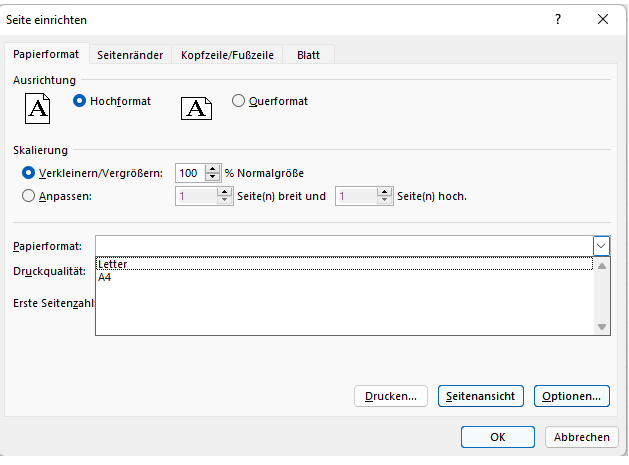Click the 100 percent scaling field
The width and height of the screenshot is (629, 465).
(191, 173)
